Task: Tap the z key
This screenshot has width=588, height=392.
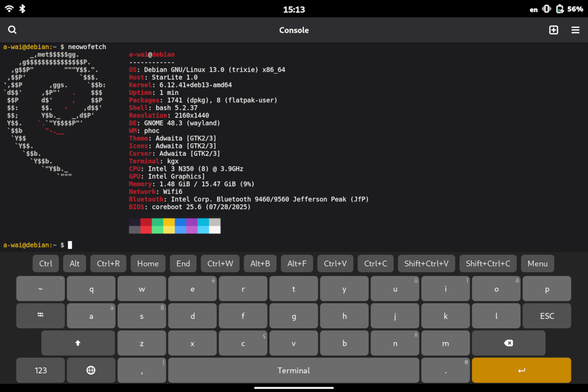Action: tap(141, 343)
